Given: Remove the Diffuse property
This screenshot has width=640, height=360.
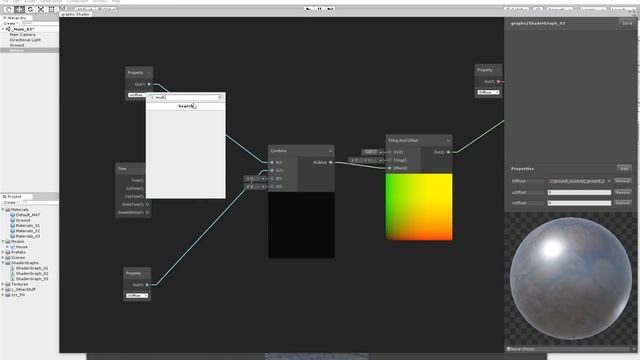Looking at the screenshot, I should tap(622, 181).
